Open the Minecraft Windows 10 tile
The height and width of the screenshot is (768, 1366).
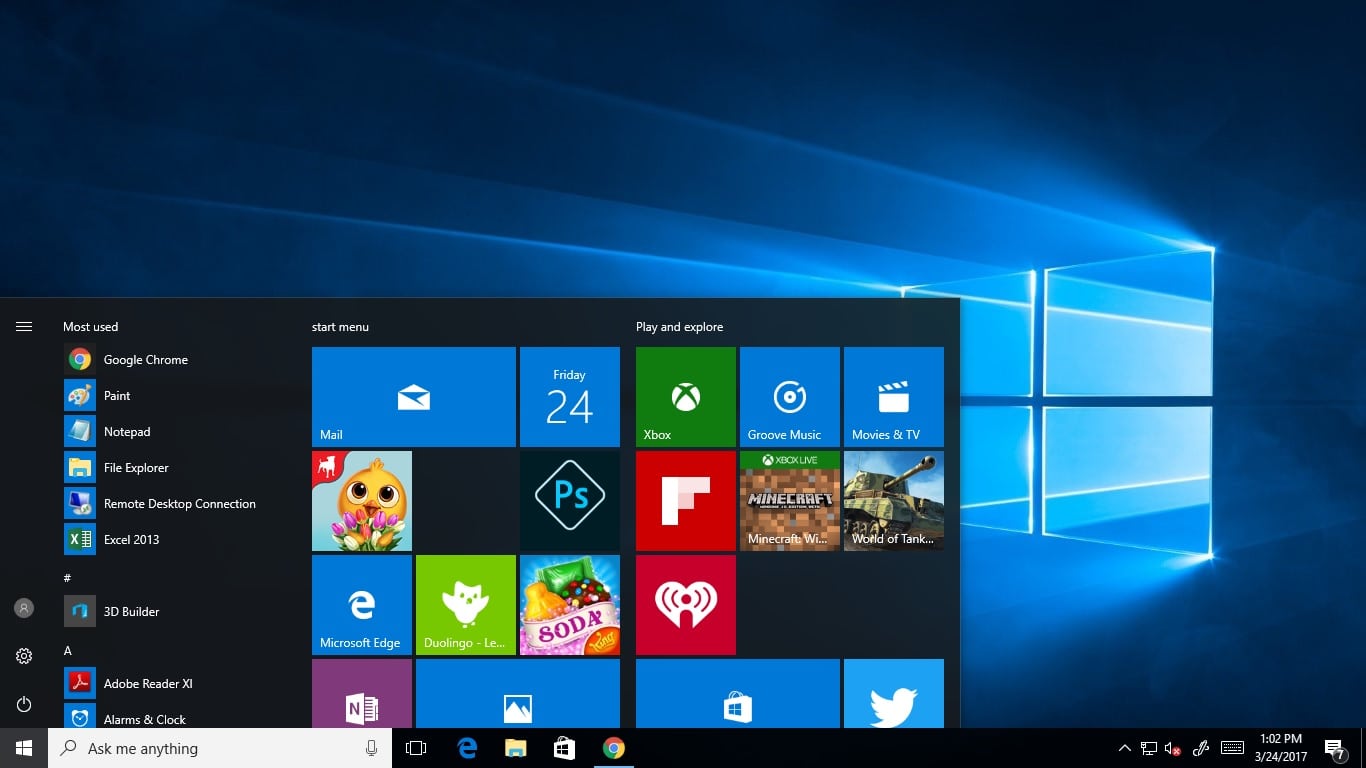(x=790, y=501)
